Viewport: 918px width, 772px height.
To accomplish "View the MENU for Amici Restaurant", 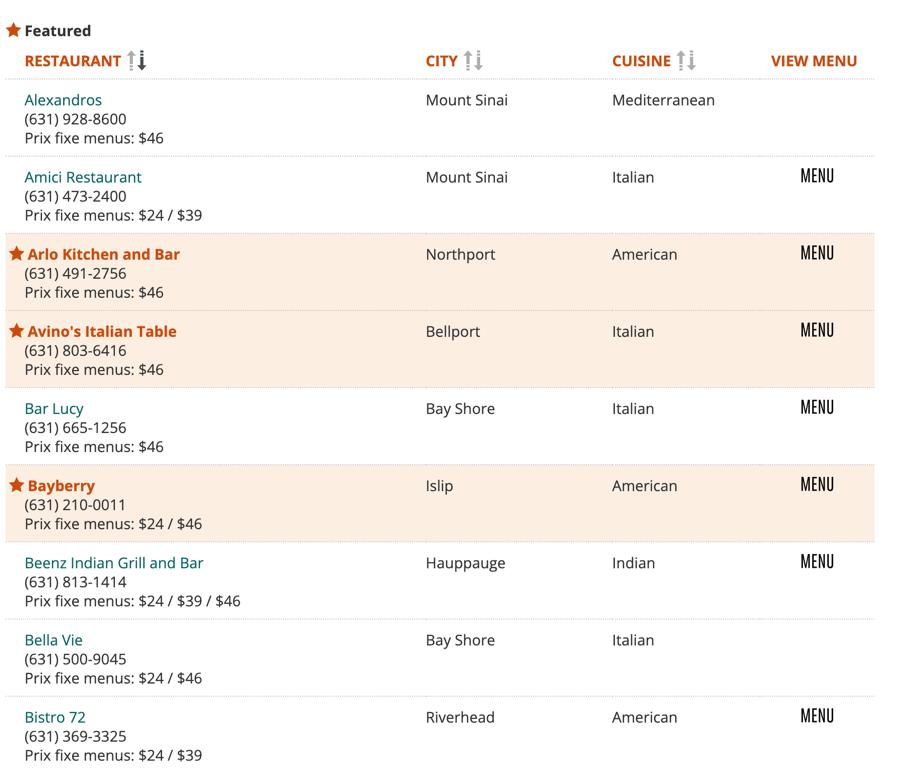I will (x=817, y=176).
